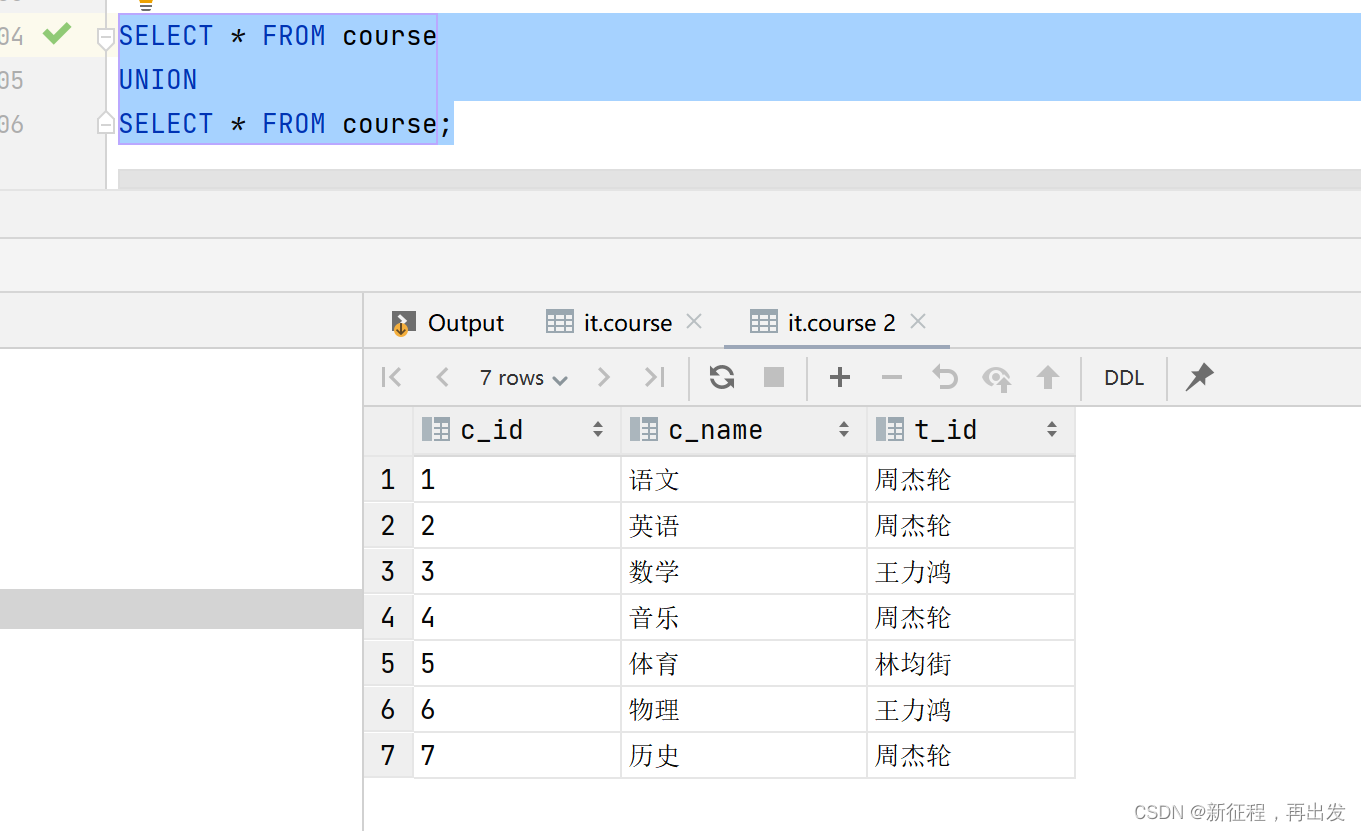Screen dimensions: 1361x831
Task: Click the c_id cell with value 5
Action: click(517, 664)
